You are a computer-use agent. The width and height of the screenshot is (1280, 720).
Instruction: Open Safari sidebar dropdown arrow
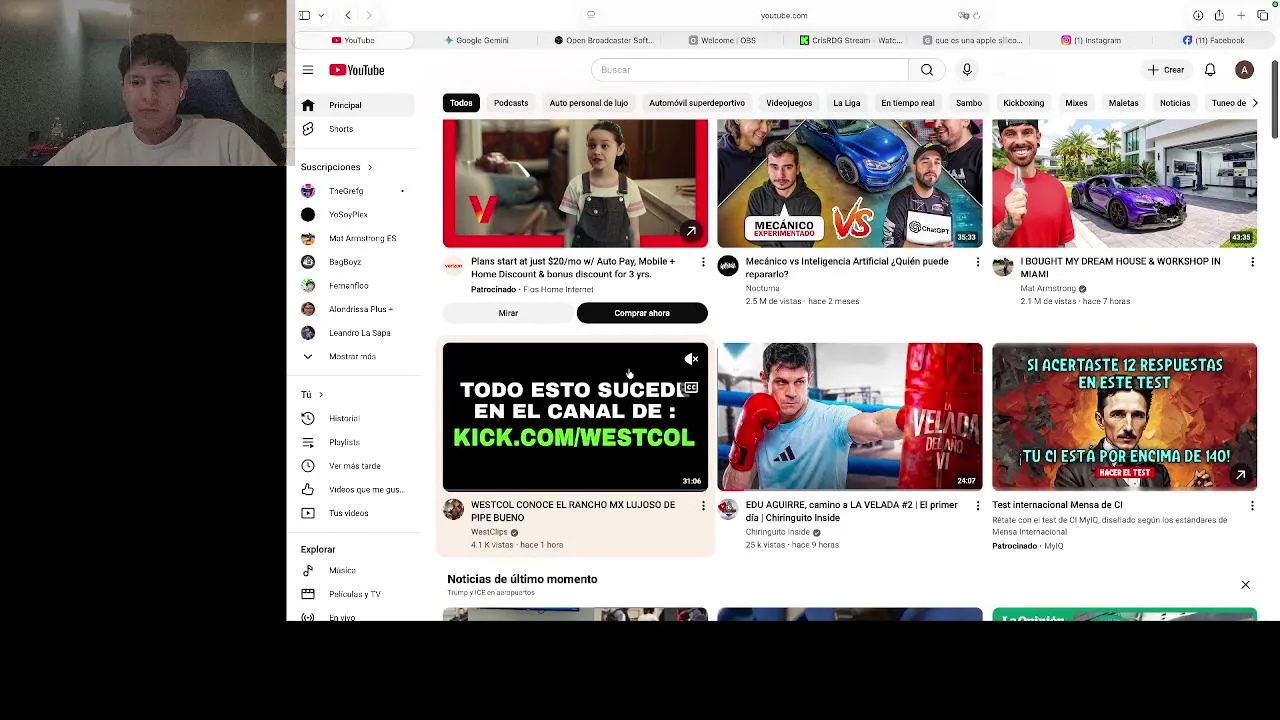(x=320, y=15)
